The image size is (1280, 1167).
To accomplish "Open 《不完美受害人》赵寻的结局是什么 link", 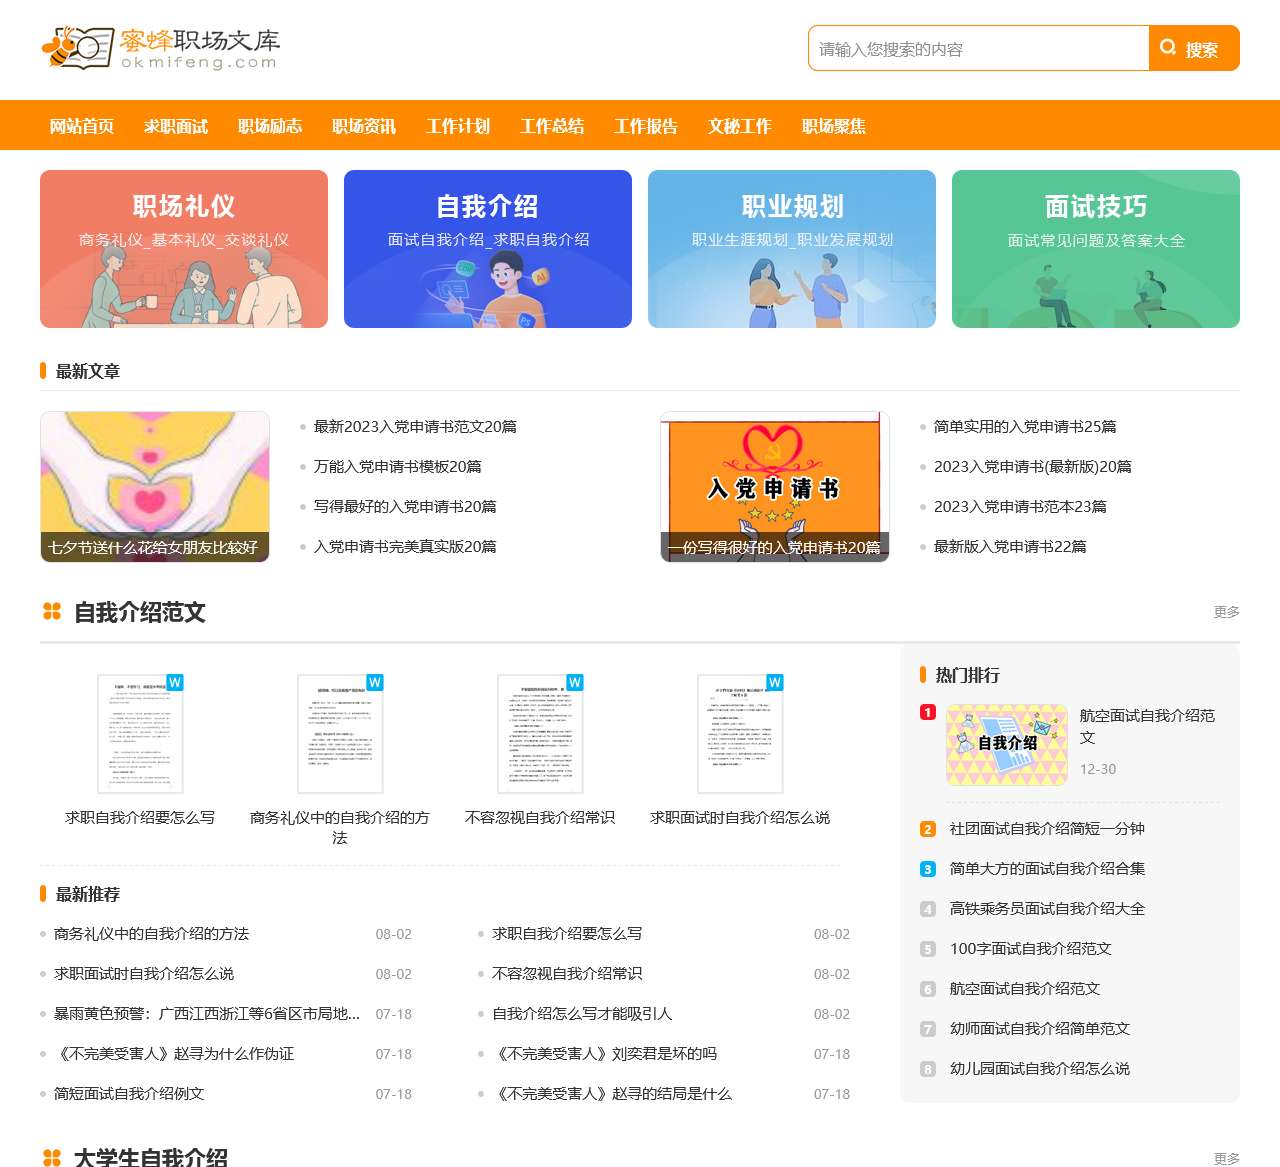I will click(x=612, y=1094).
